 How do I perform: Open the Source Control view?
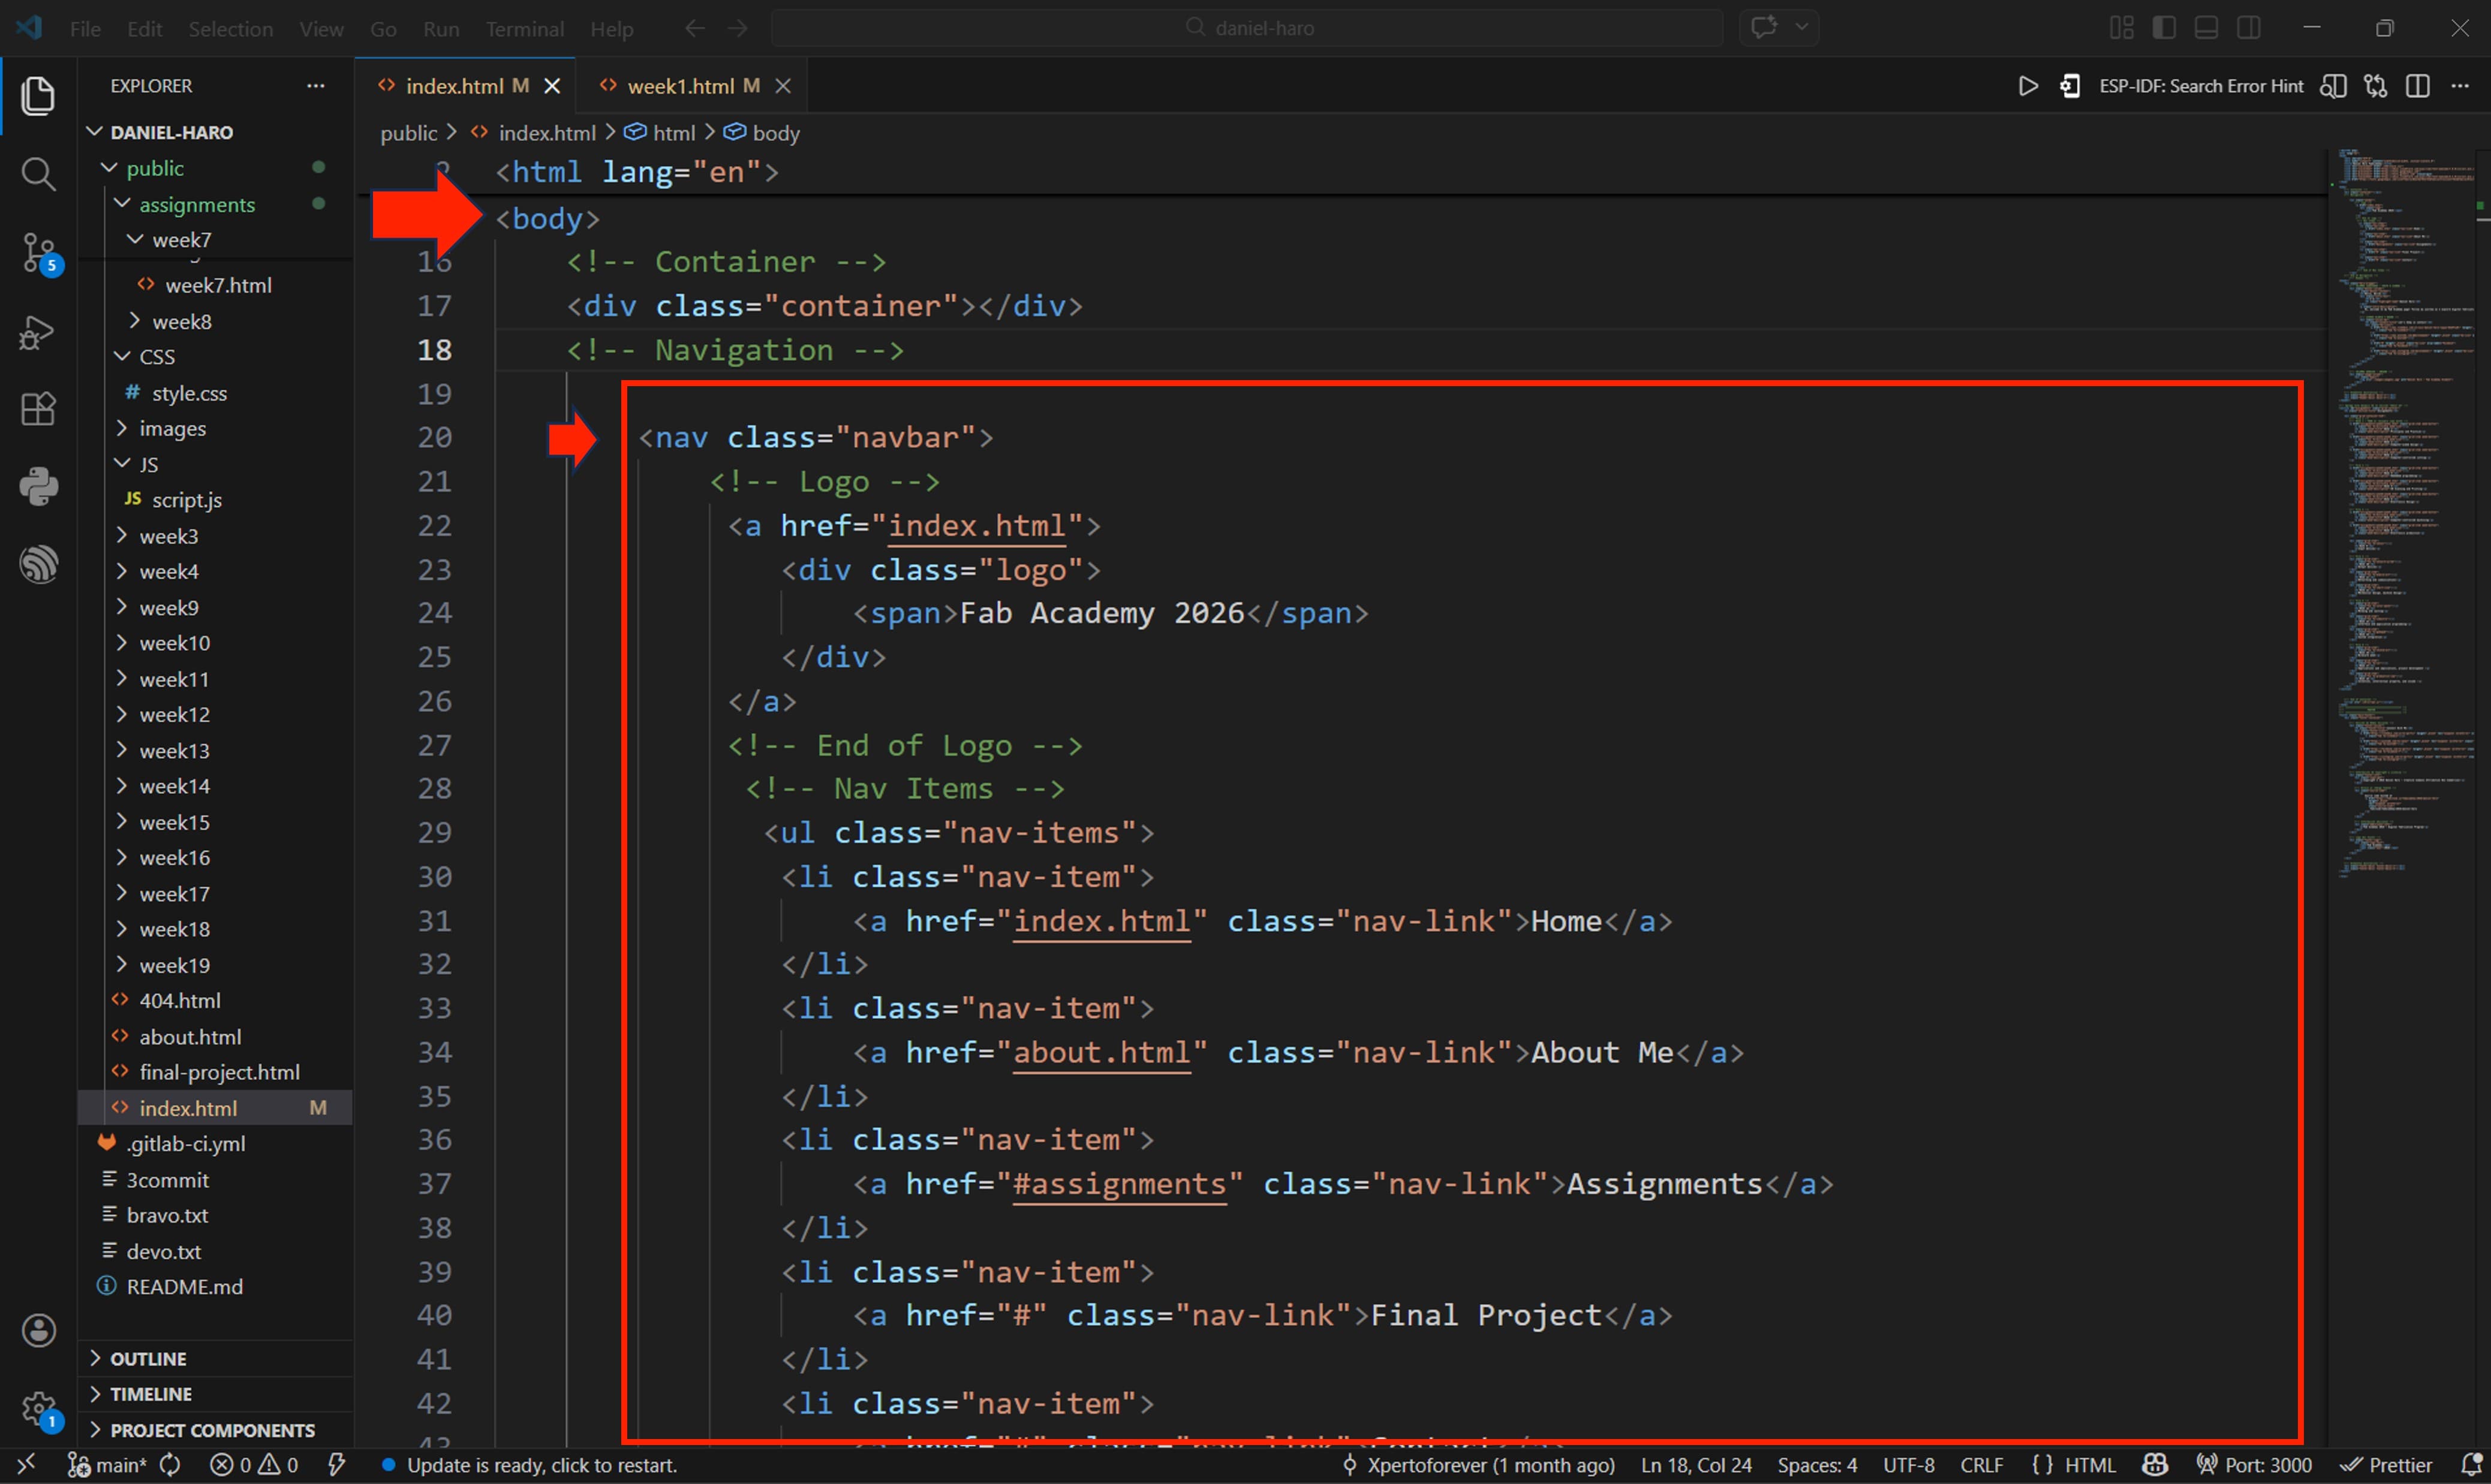click(38, 252)
